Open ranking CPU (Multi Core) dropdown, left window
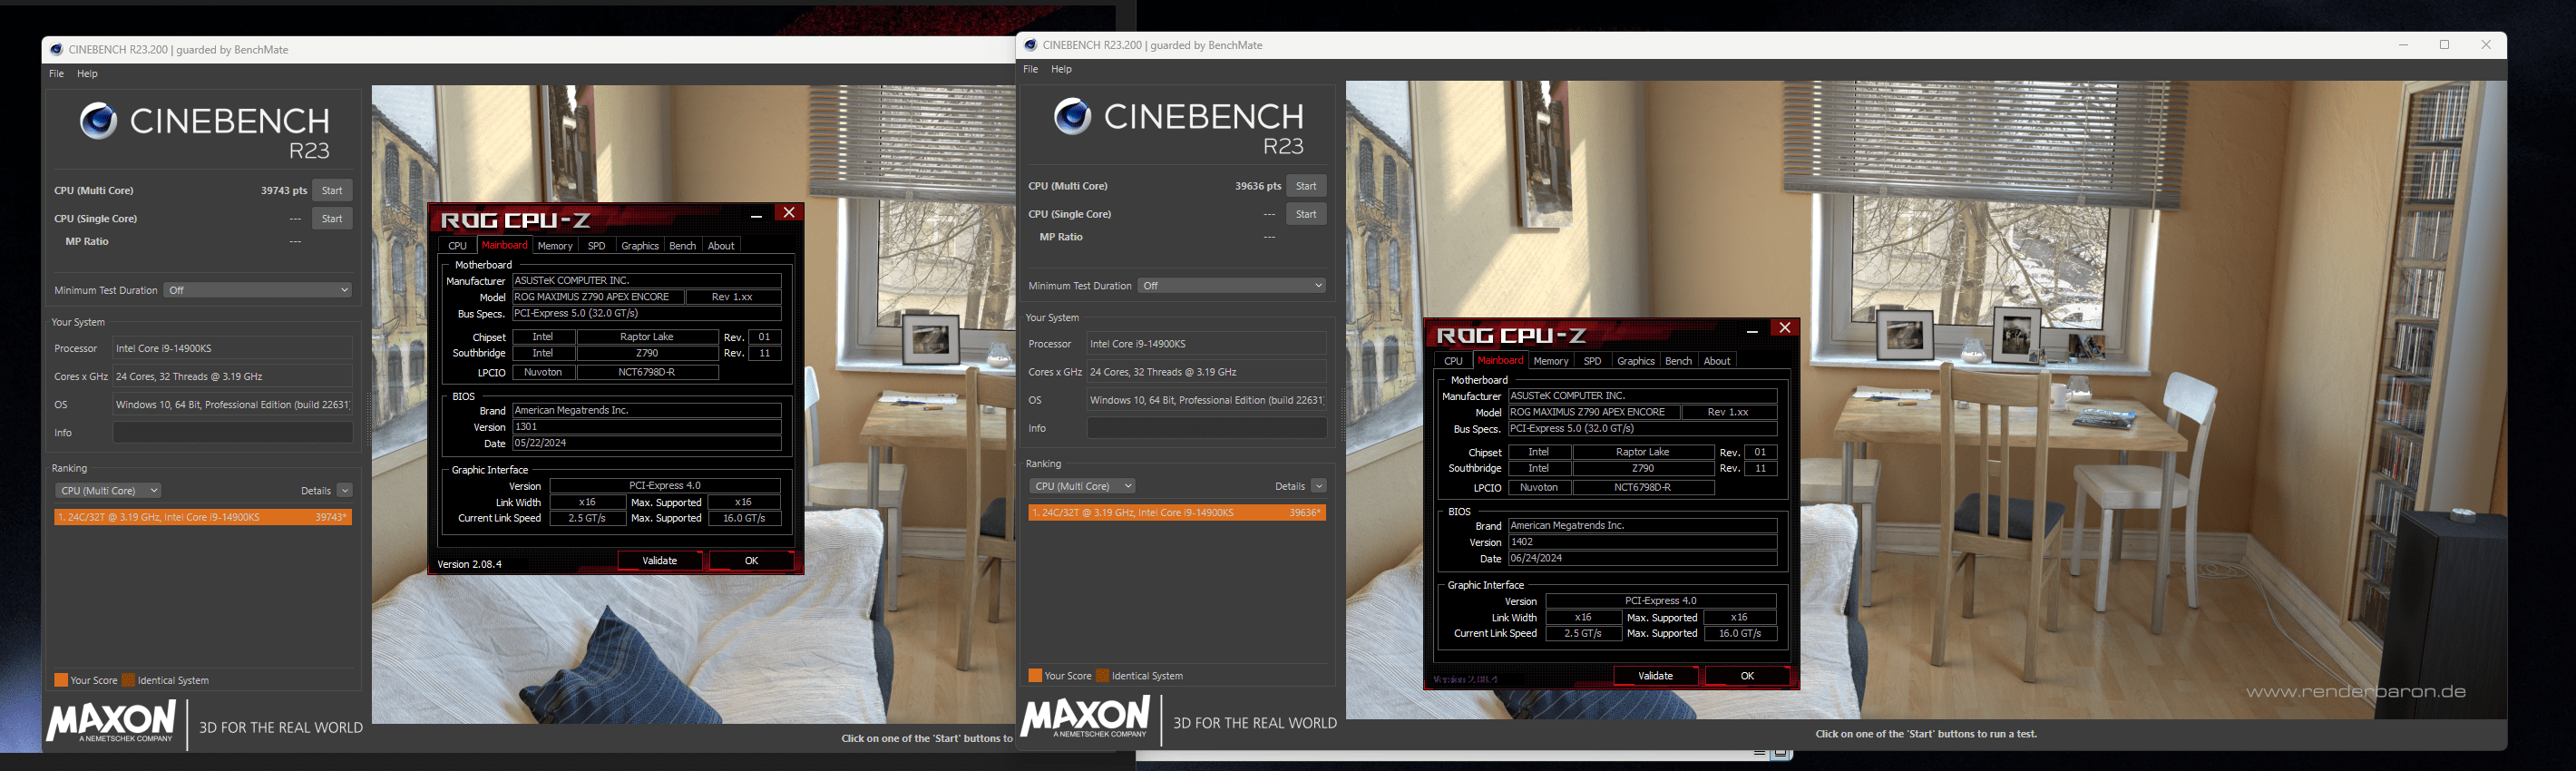 click(108, 491)
